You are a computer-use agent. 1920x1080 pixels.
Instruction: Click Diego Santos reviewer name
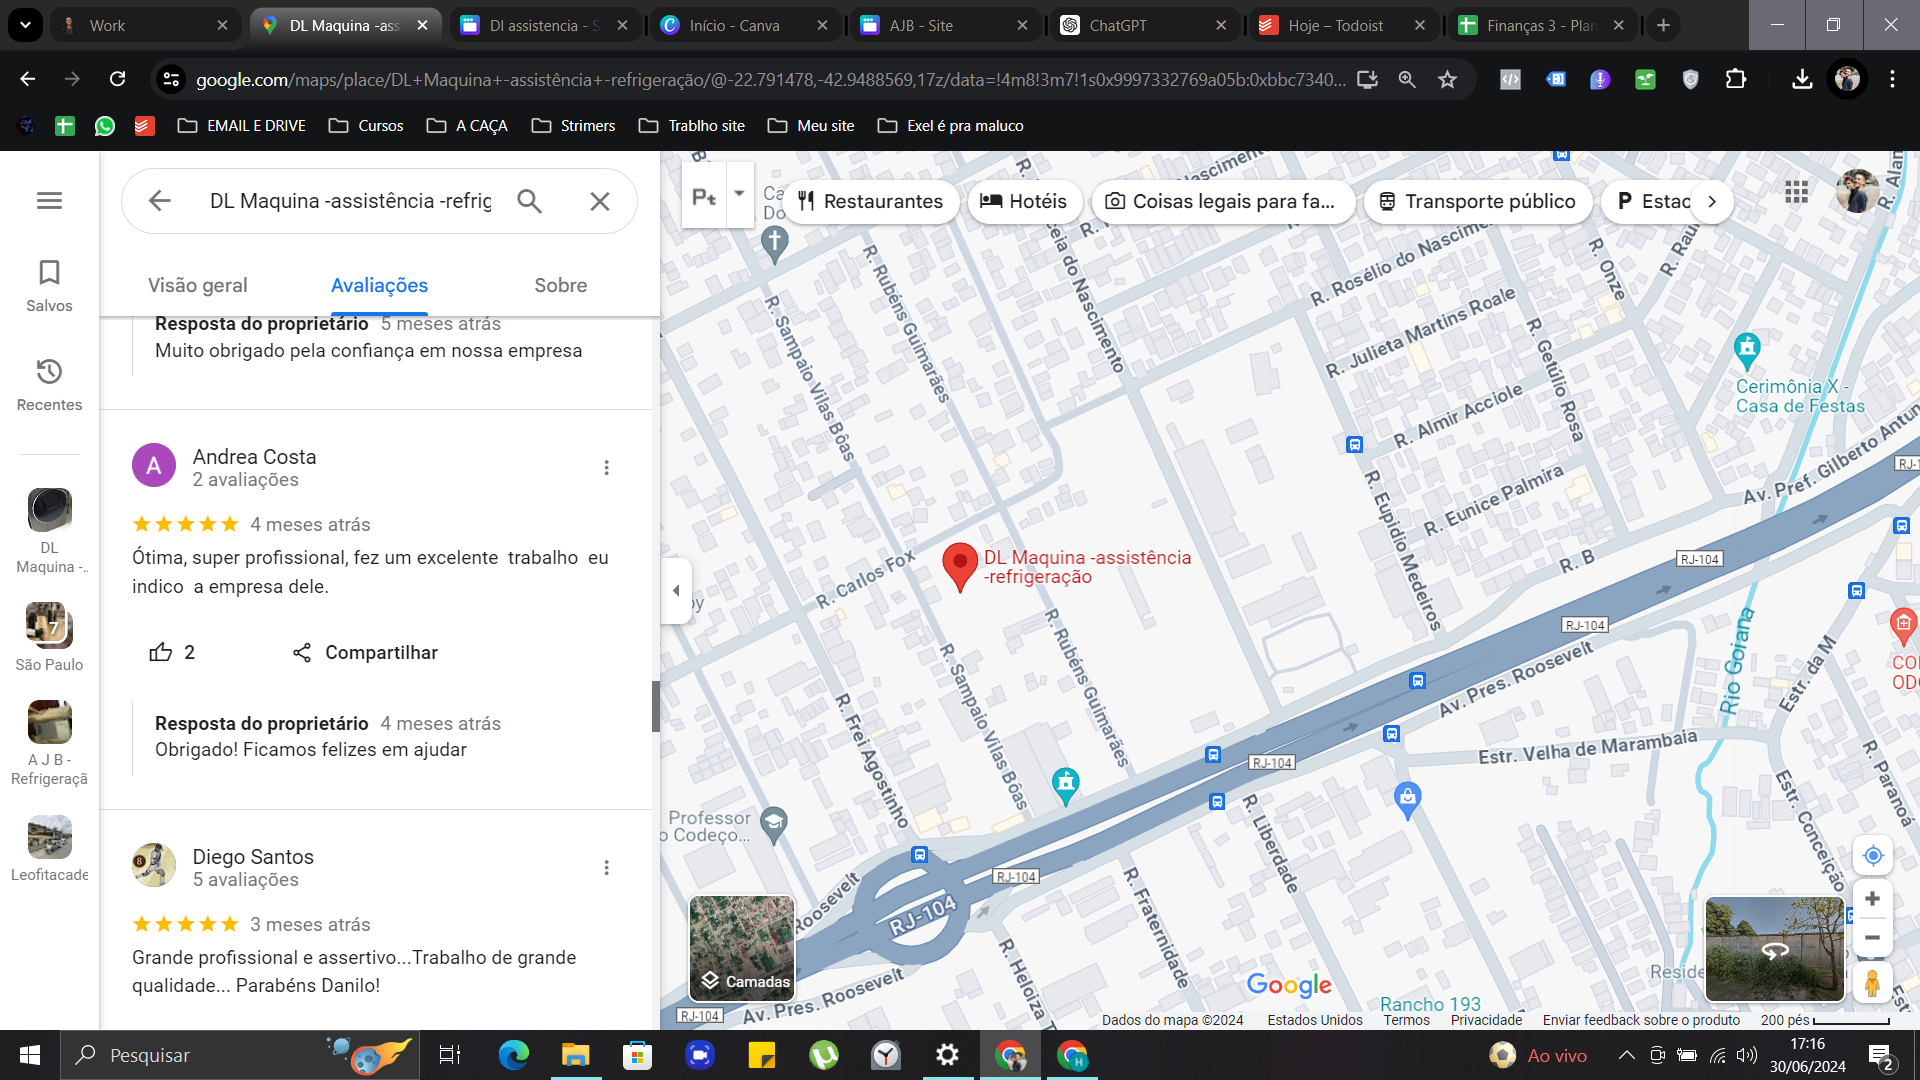pyautogui.click(x=253, y=857)
